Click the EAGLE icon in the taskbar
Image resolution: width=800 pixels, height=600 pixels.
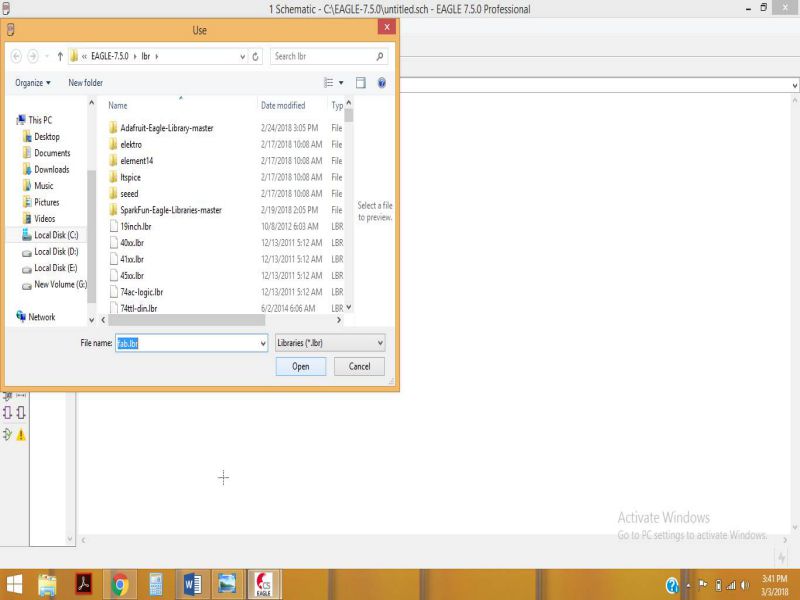tap(263, 585)
